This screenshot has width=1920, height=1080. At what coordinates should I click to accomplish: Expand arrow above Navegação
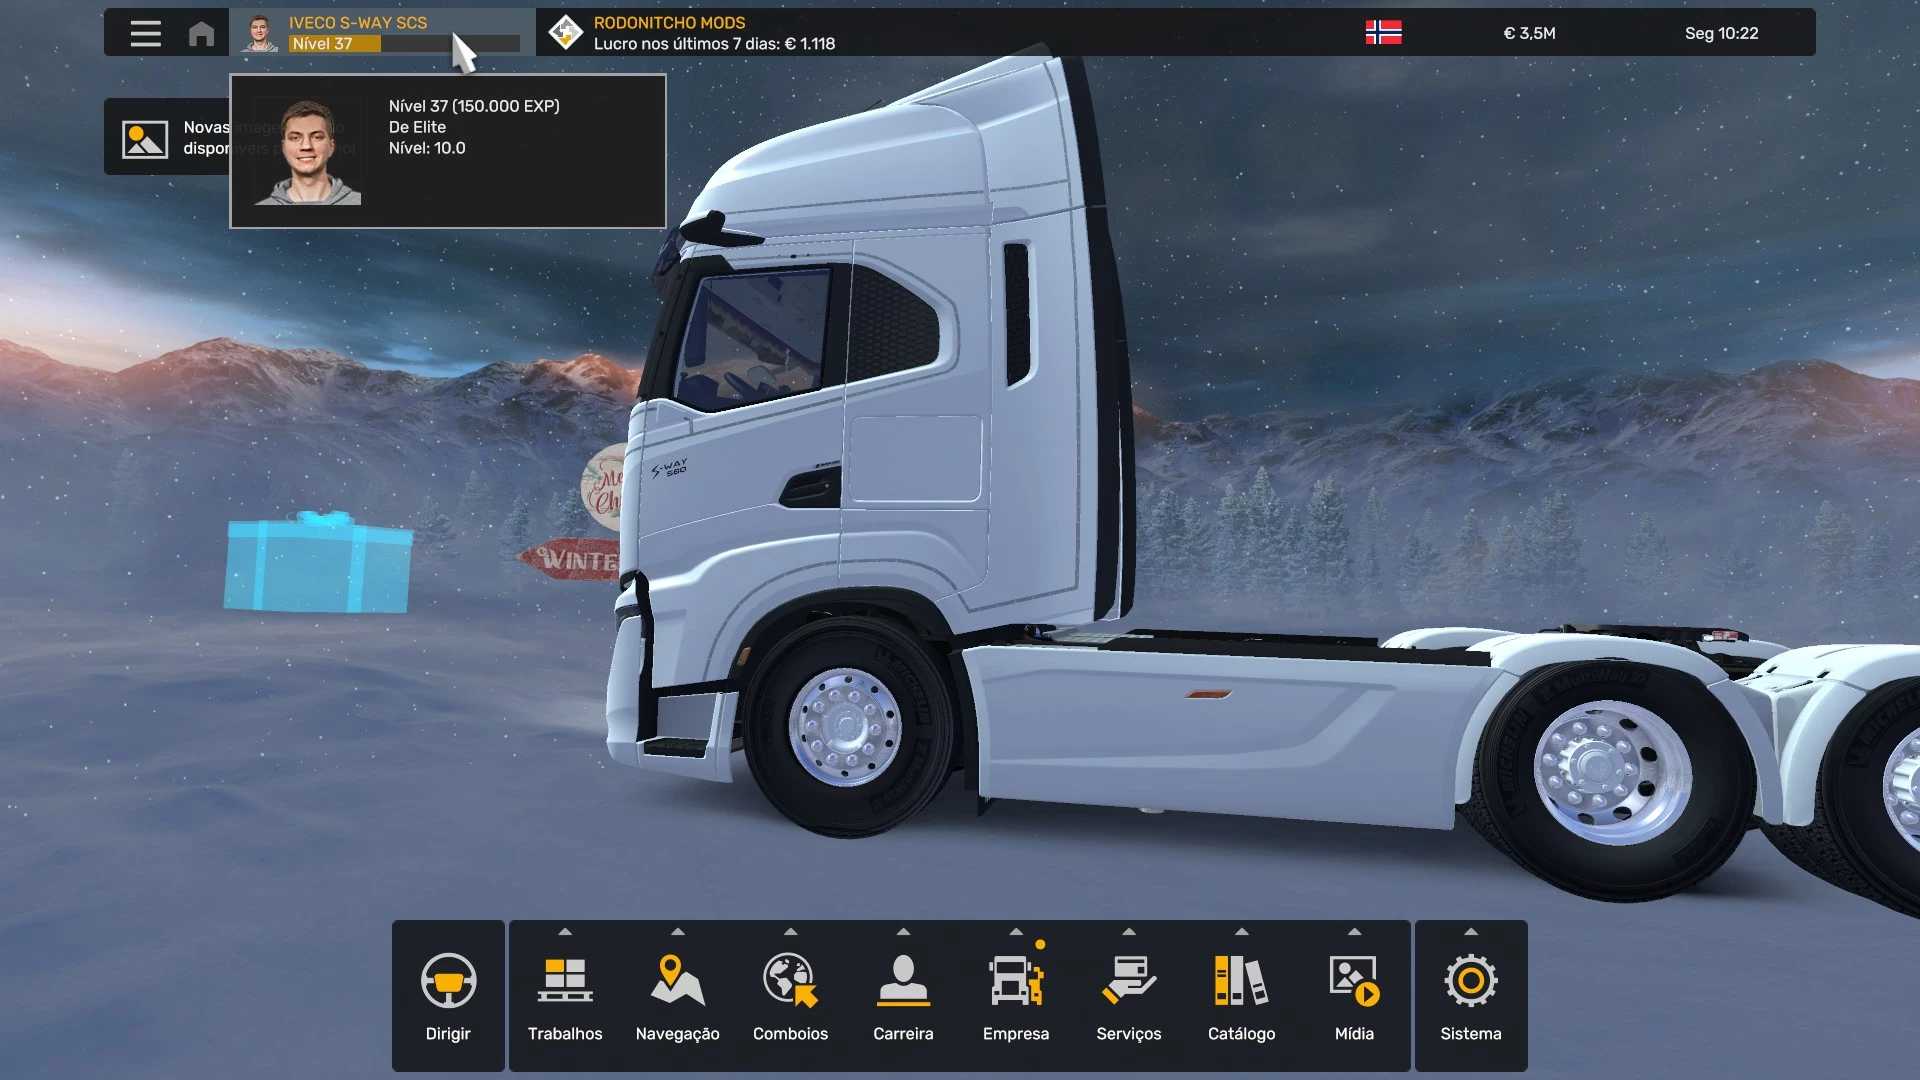[x=677, y=931]
